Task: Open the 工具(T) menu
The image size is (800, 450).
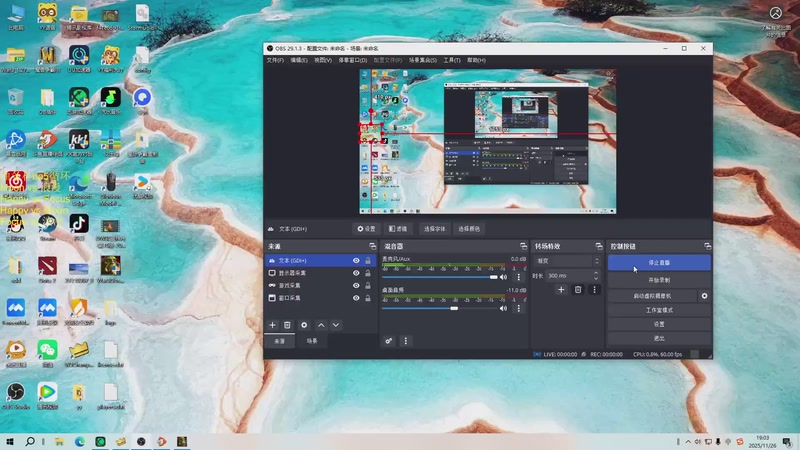Action: click(x=452, y=60)
